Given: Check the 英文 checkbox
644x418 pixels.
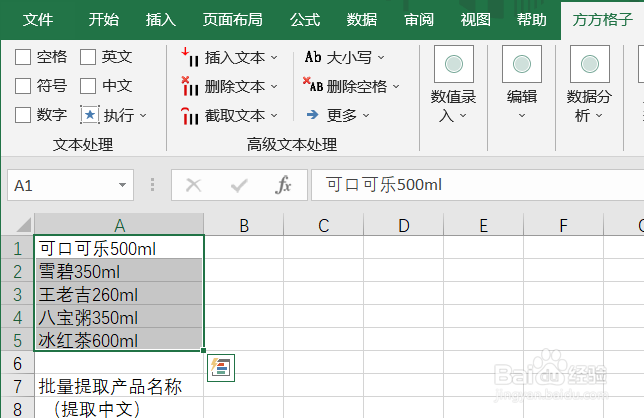Looking at the screenshot, I should pos(88,57).
